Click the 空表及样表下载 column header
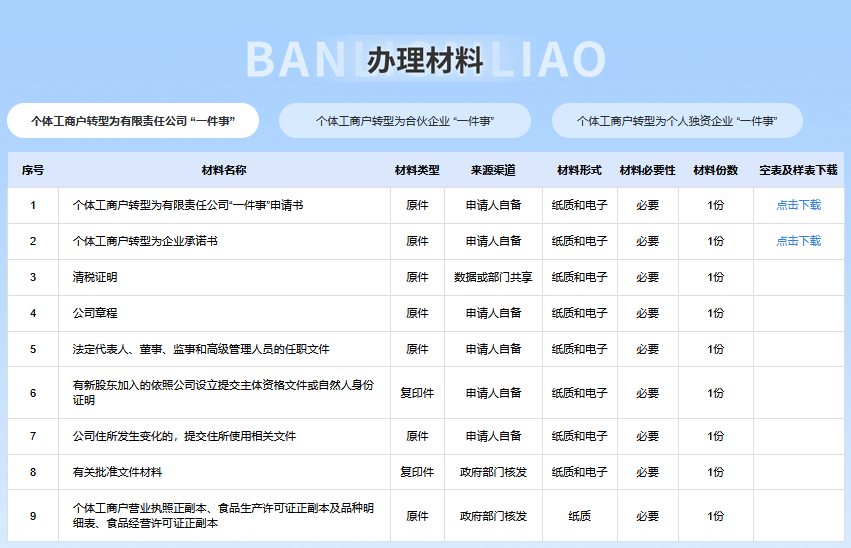851x548 pixels. pyautogui.click(x=798, y=170)
